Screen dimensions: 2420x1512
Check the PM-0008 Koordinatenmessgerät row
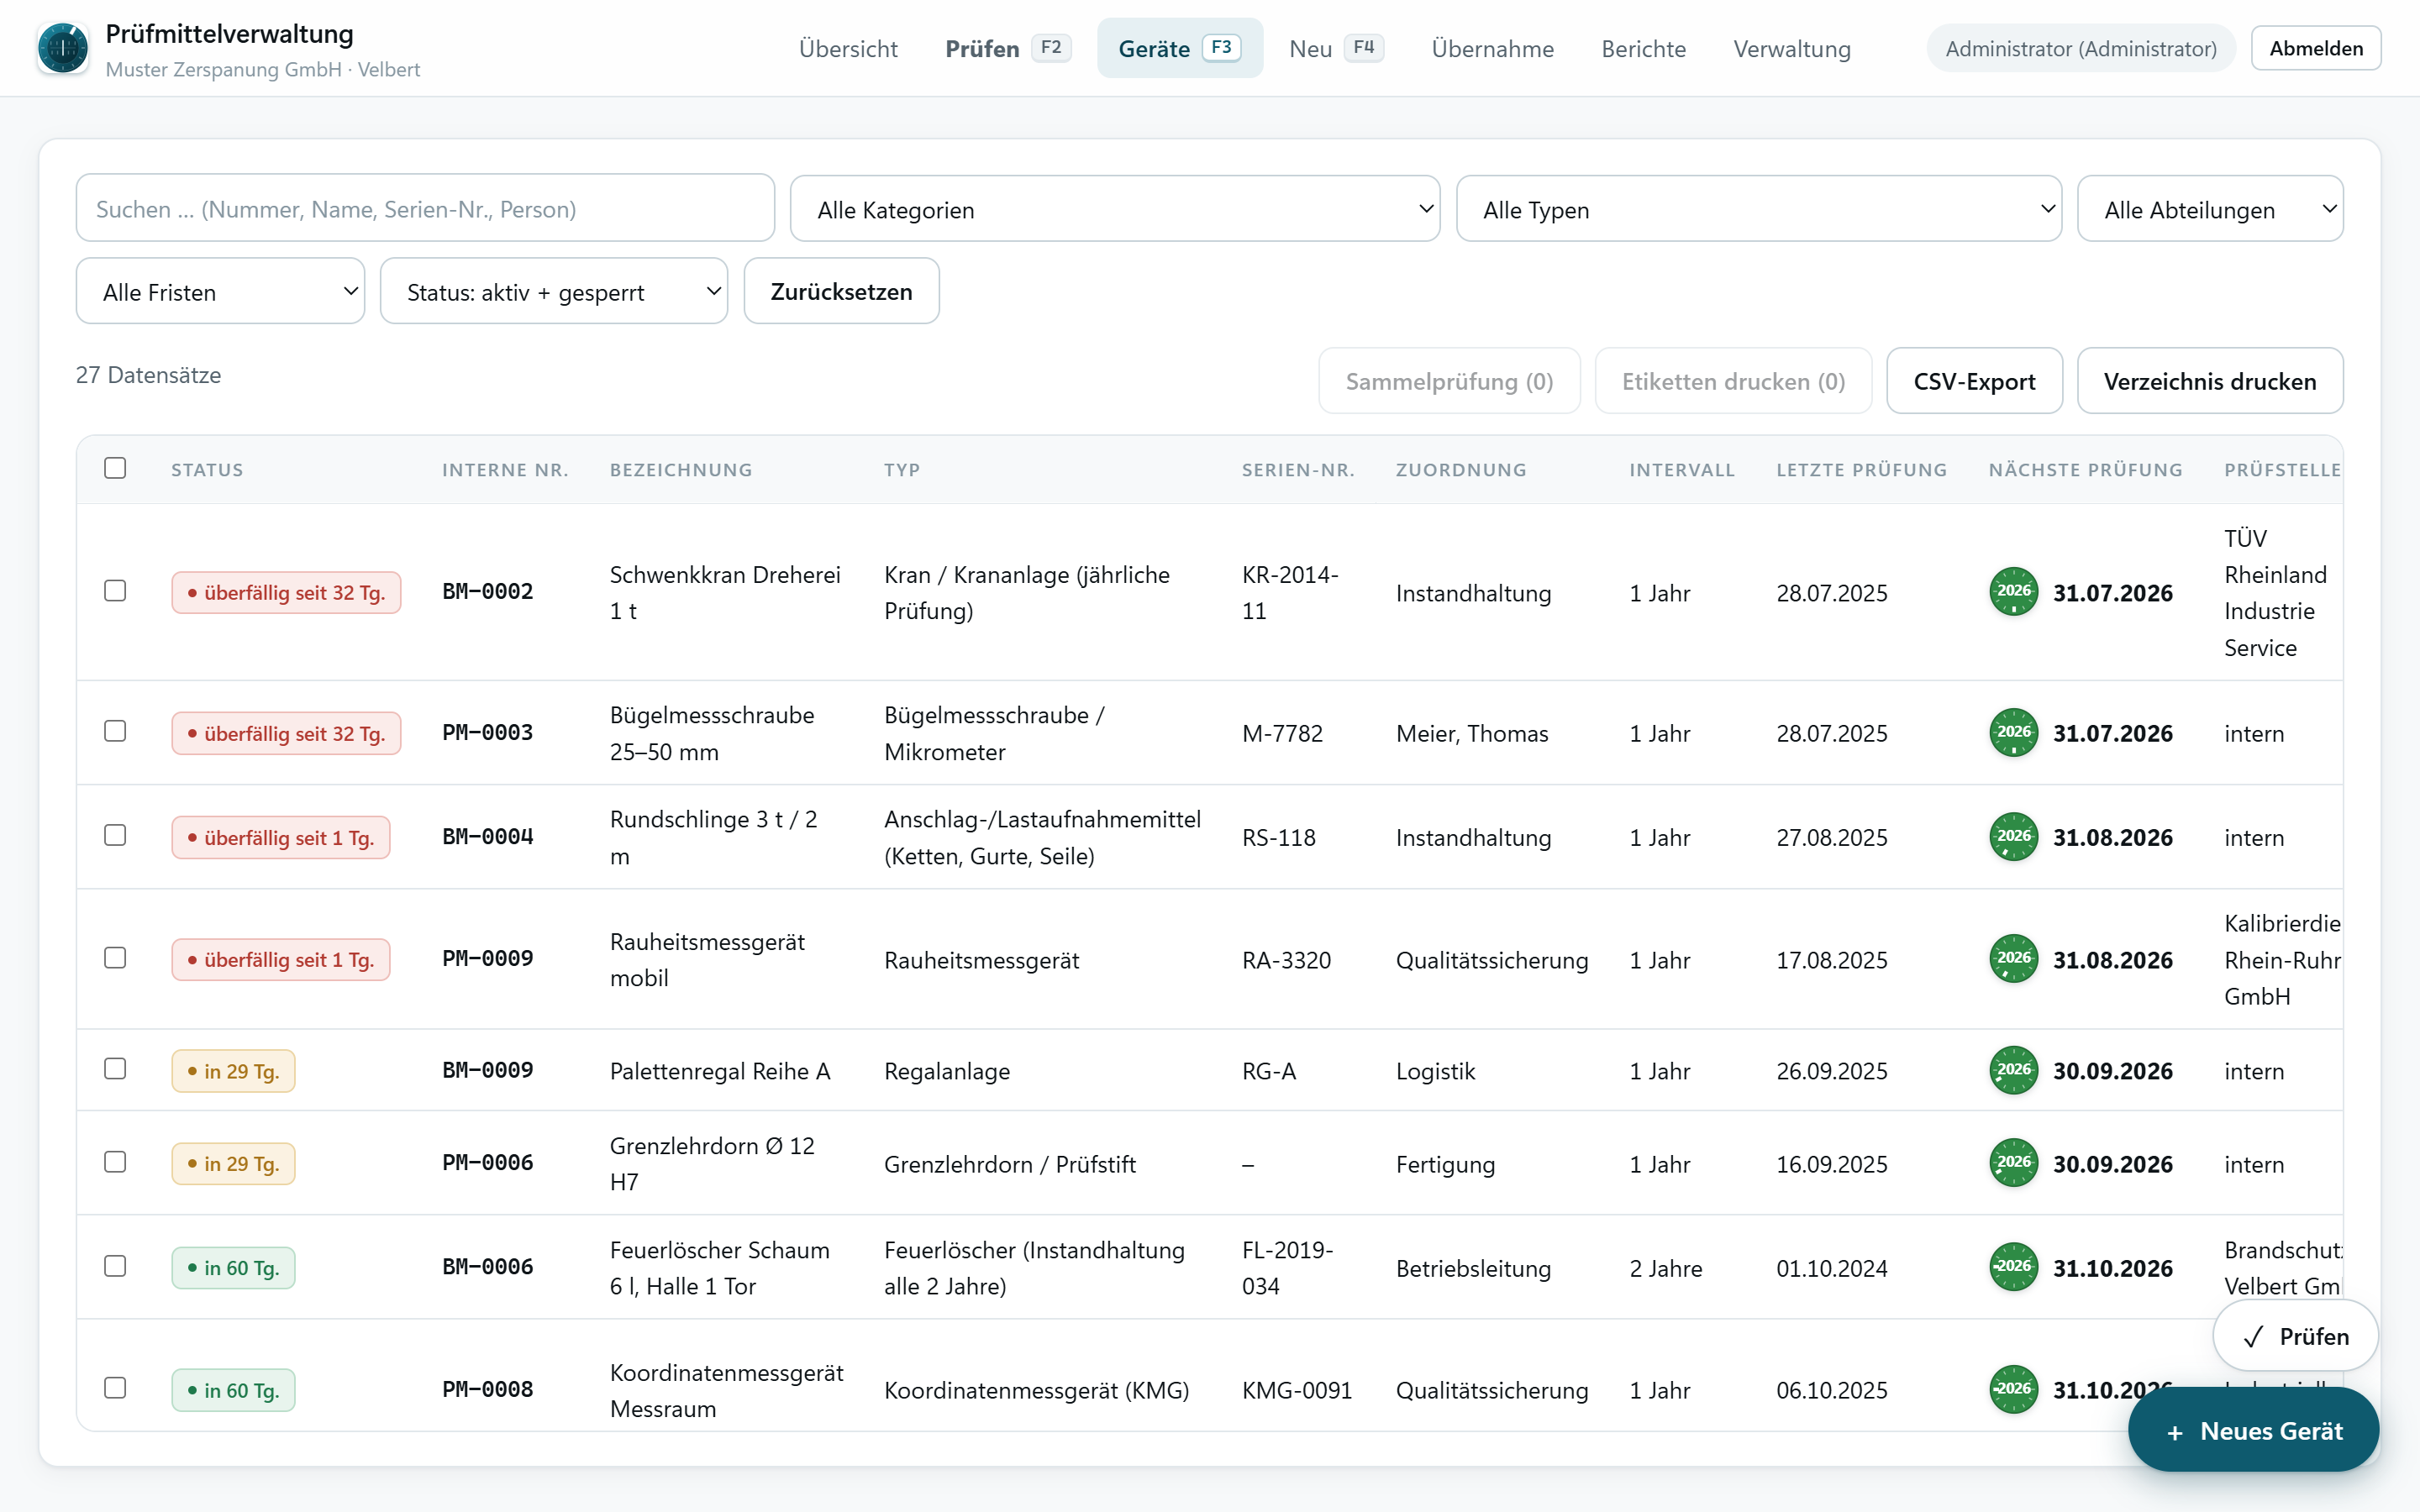115,1388
